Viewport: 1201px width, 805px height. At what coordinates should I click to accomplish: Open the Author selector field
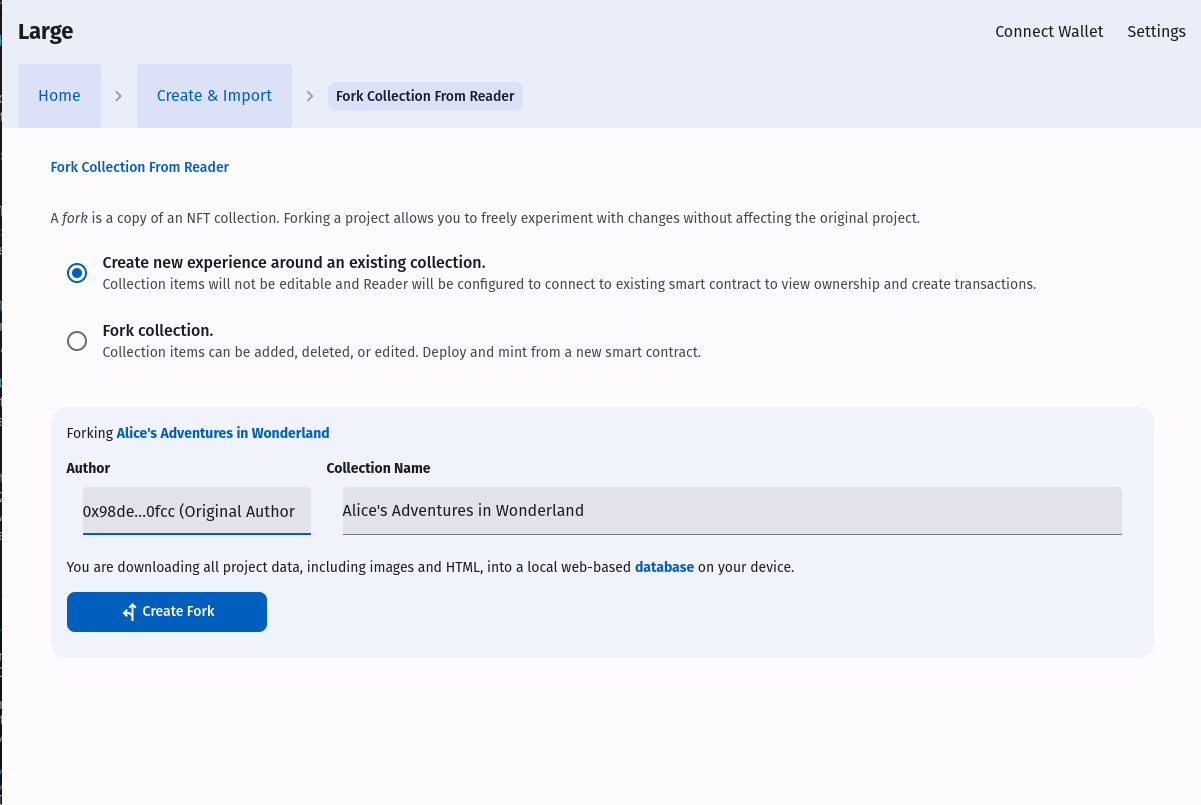click(197, 511)
